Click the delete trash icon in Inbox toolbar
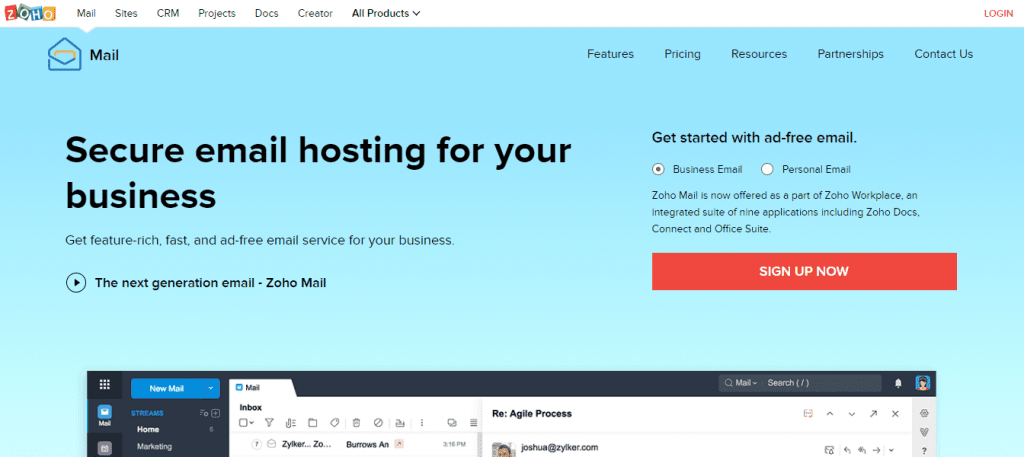Viewport: 1024px width, 457px height. [357, 422]
